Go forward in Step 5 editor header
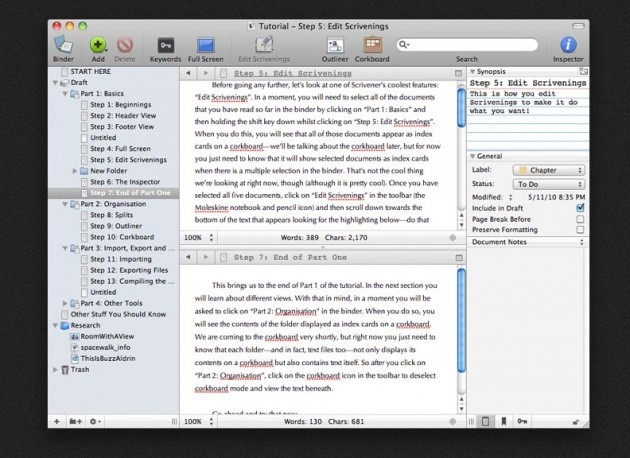The height and width of the screenshot is (458, 630). [206, 73]
